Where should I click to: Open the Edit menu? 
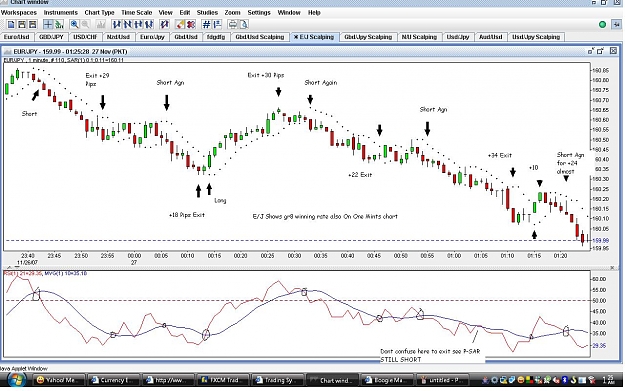(x=185, y=12)
